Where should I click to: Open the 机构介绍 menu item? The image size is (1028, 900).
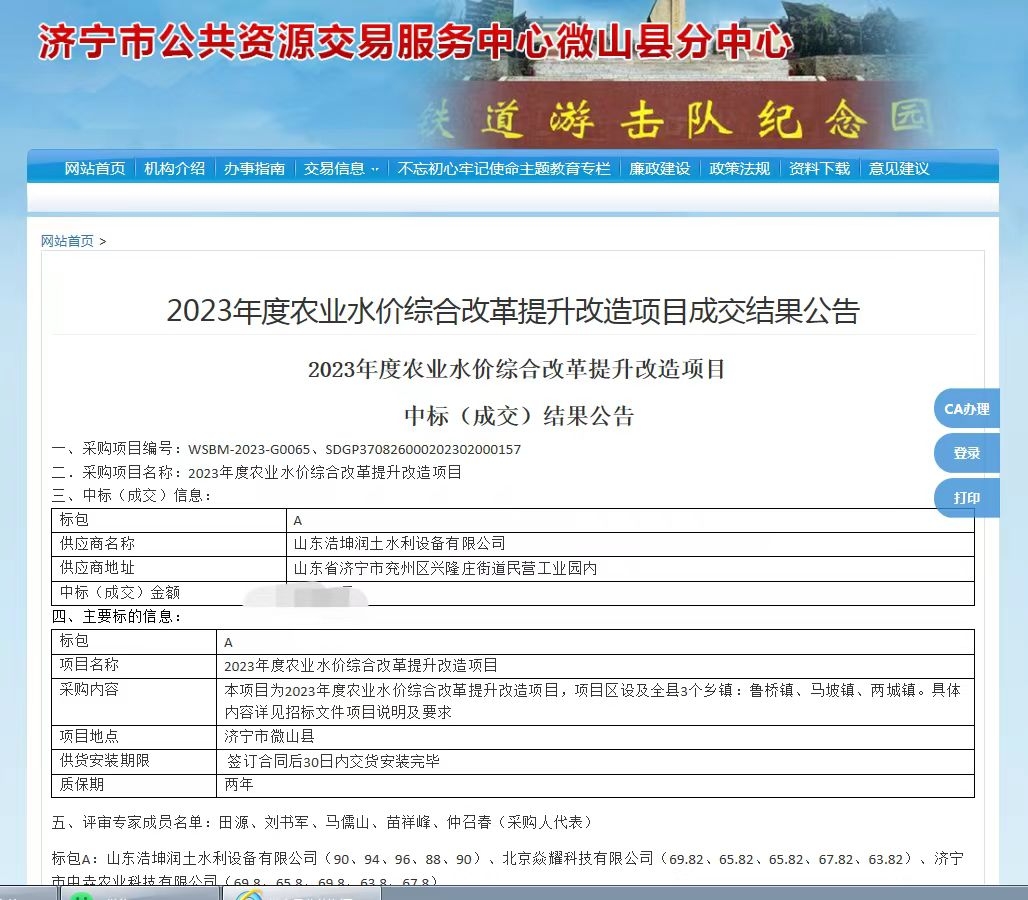176,168
